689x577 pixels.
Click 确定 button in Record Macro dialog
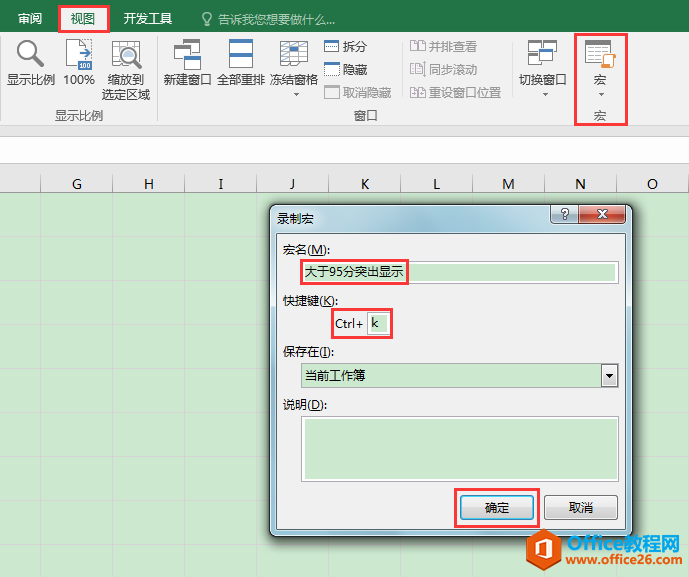[x=497, y=508]
